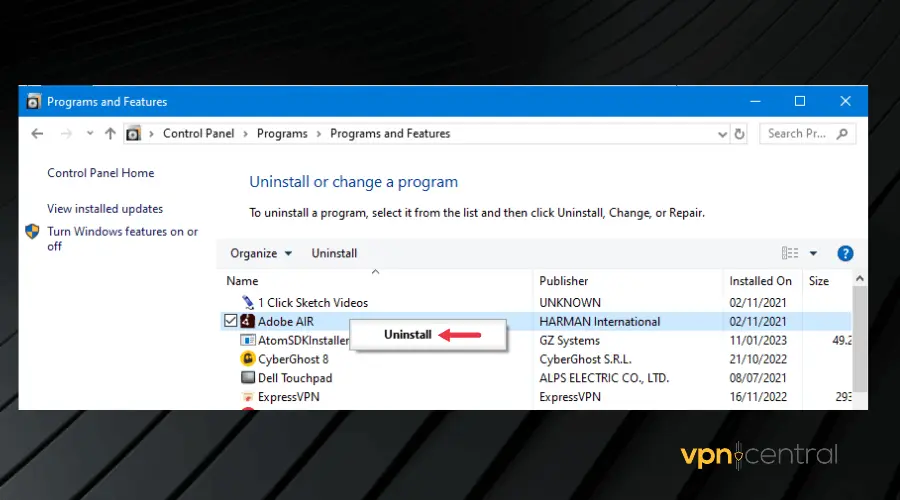Open the Help question mark icon
Image resolution: width=900 pixels, height=500 pixels.
[x=845, y=253]
